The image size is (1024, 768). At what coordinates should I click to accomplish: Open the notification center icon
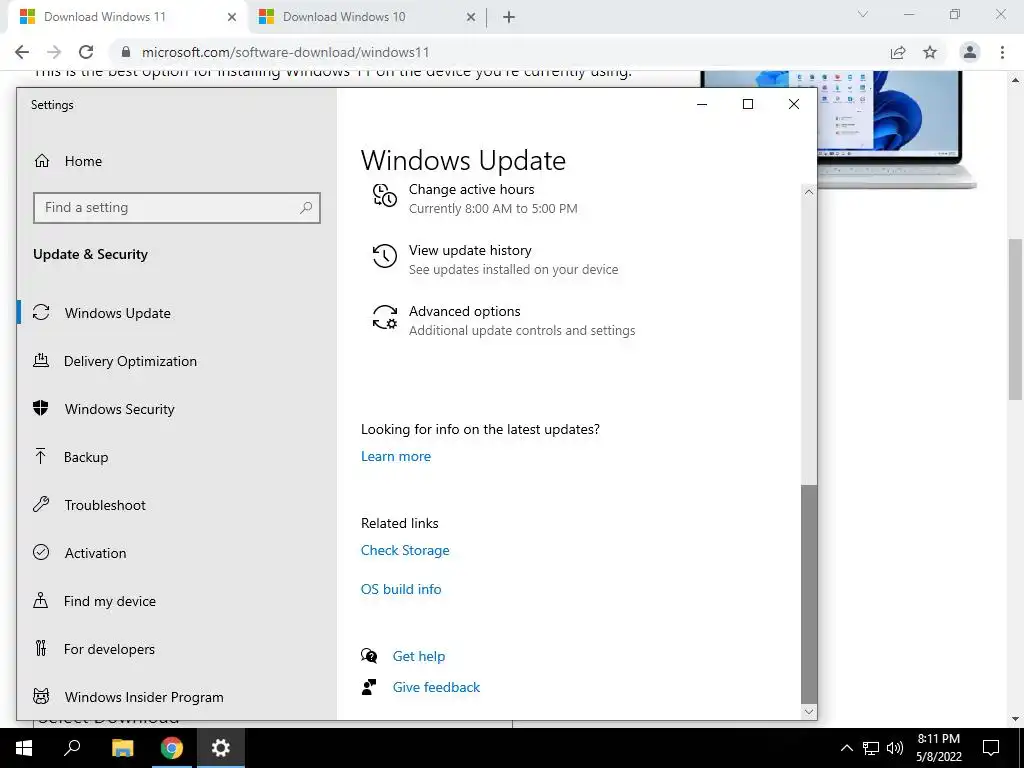[991, 748]
